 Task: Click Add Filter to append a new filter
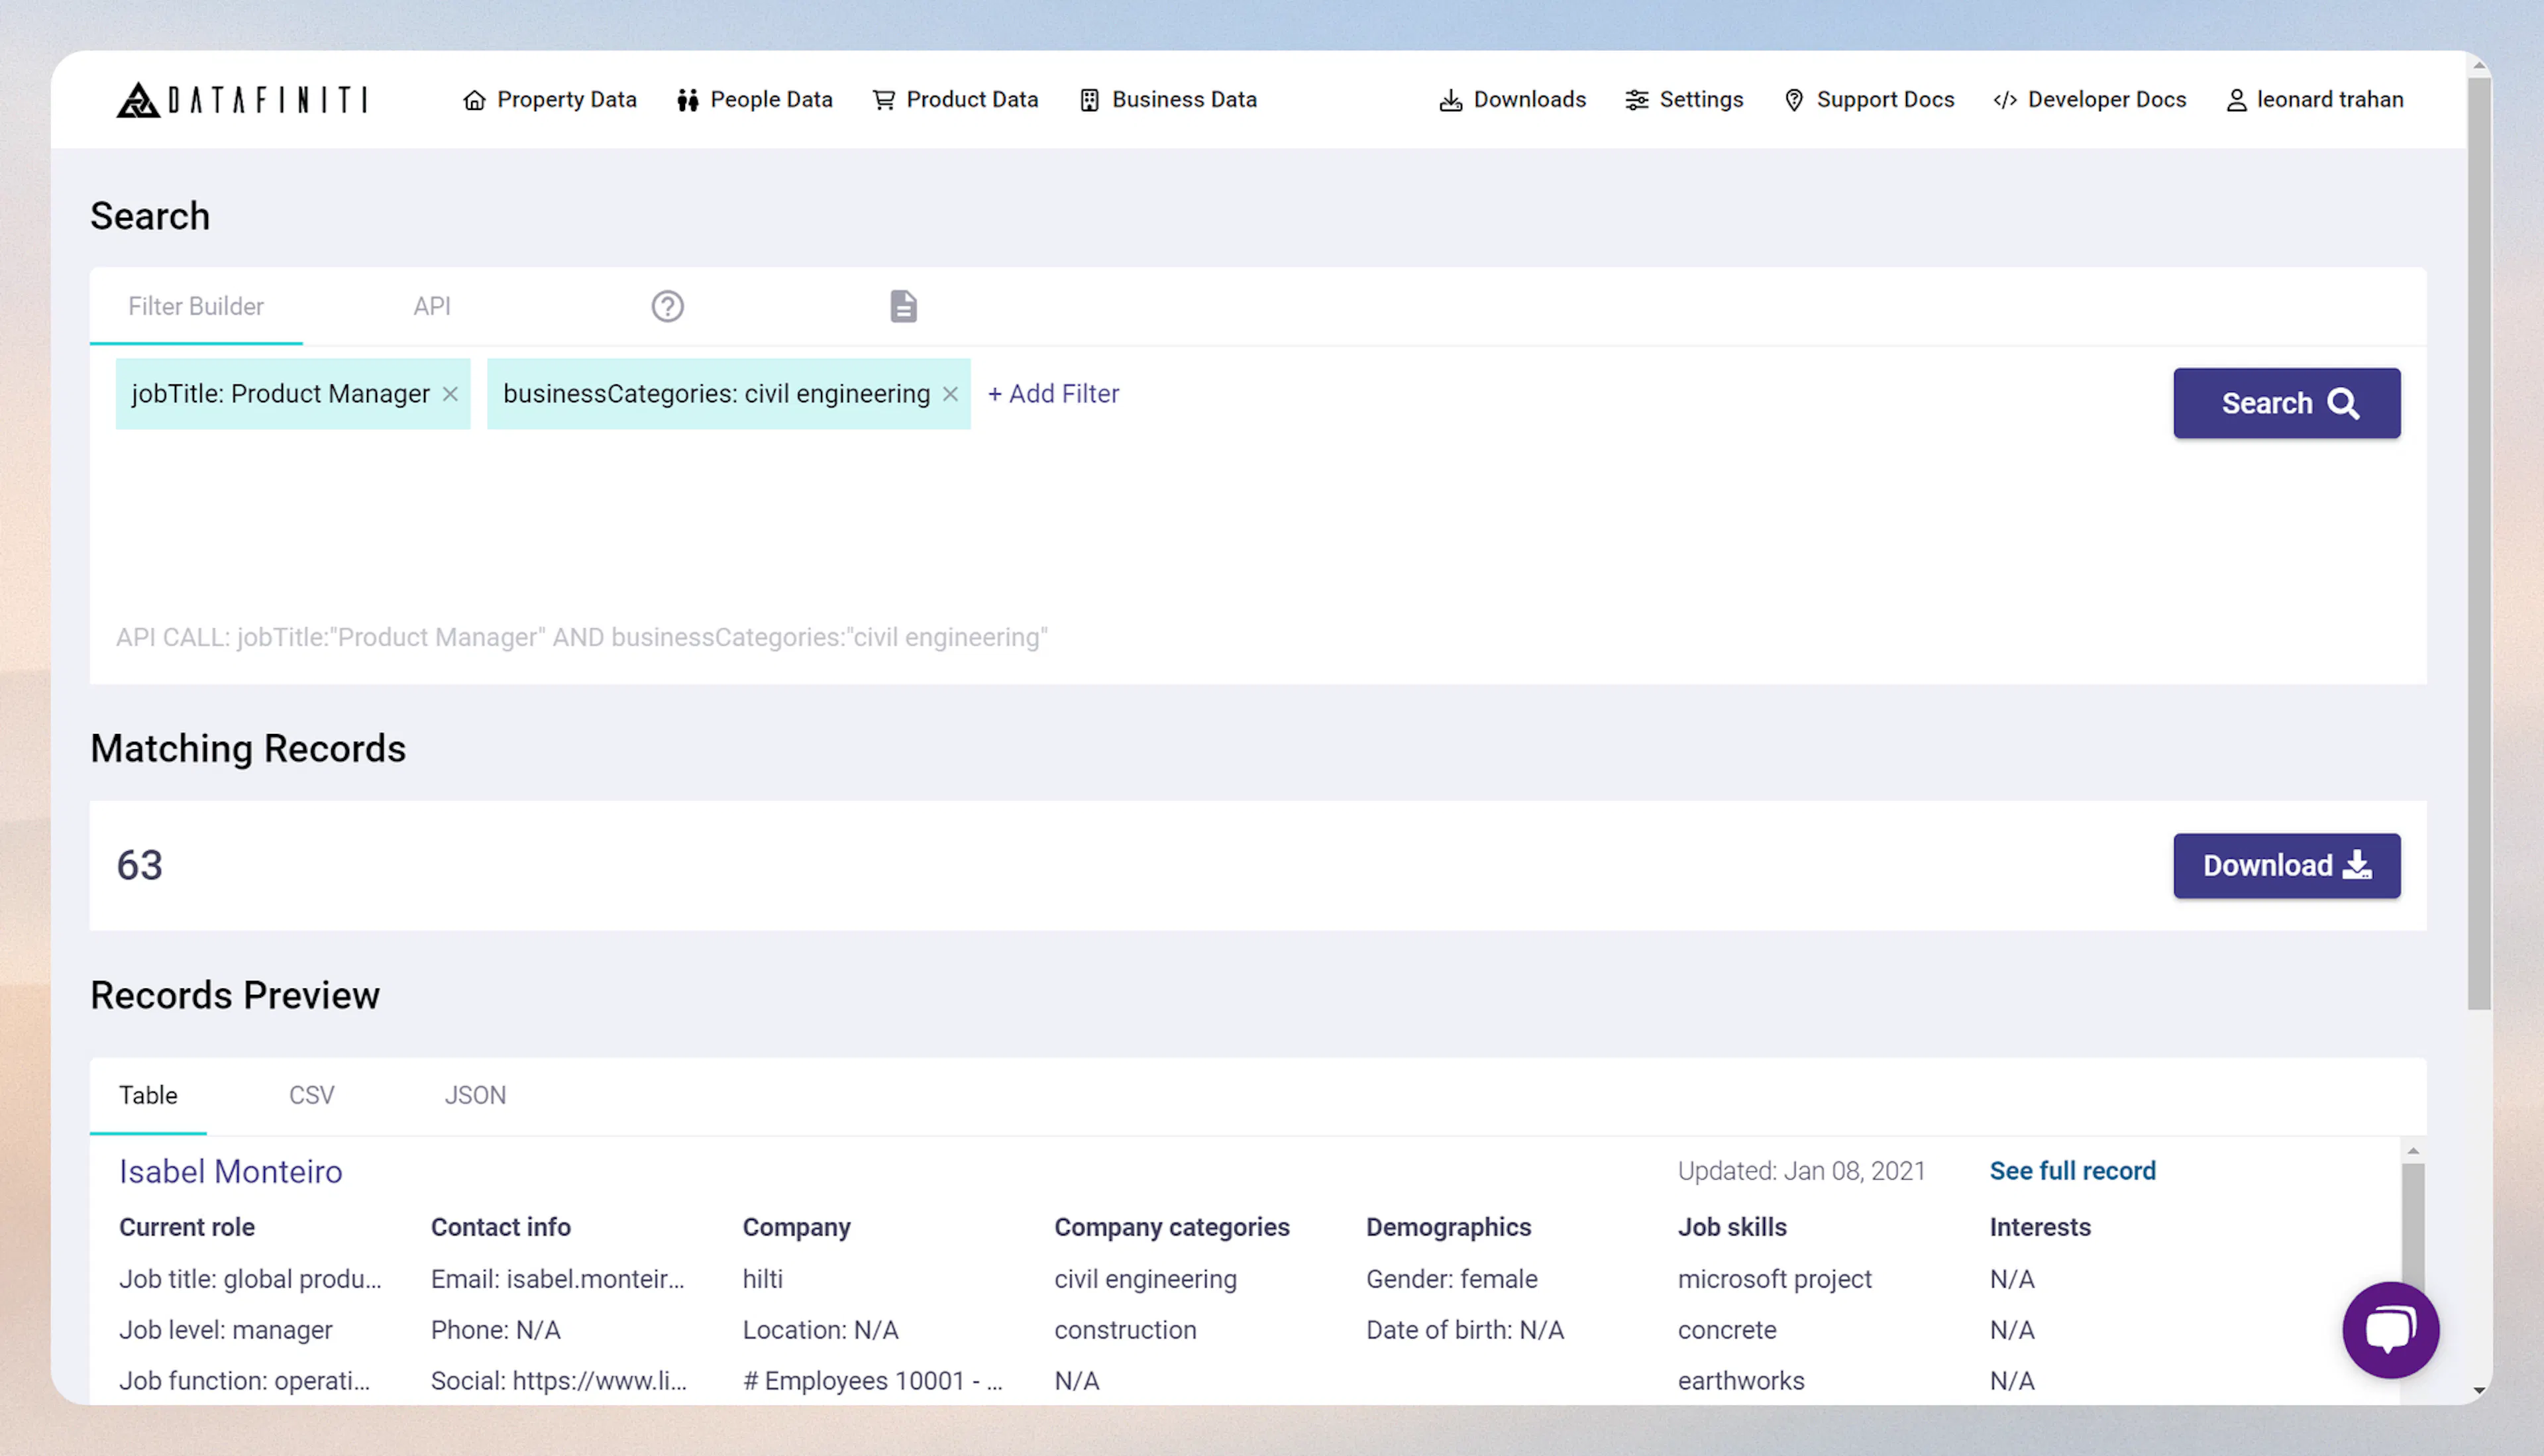coord(1053,393)
